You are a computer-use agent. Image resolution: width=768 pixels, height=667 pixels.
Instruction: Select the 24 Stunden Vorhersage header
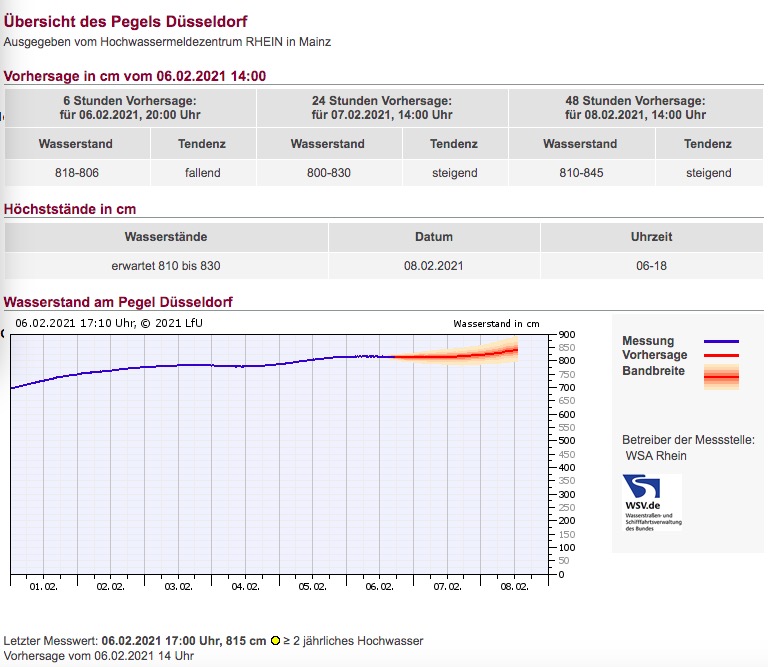(382, 107)
